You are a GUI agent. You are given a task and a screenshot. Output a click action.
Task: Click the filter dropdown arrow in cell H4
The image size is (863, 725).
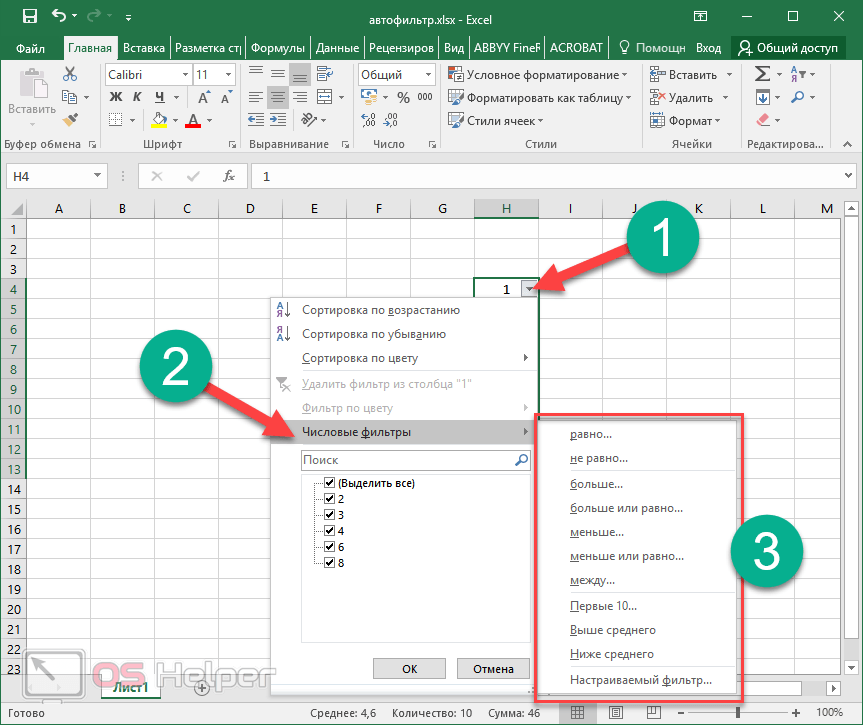[x=528, y=289]
